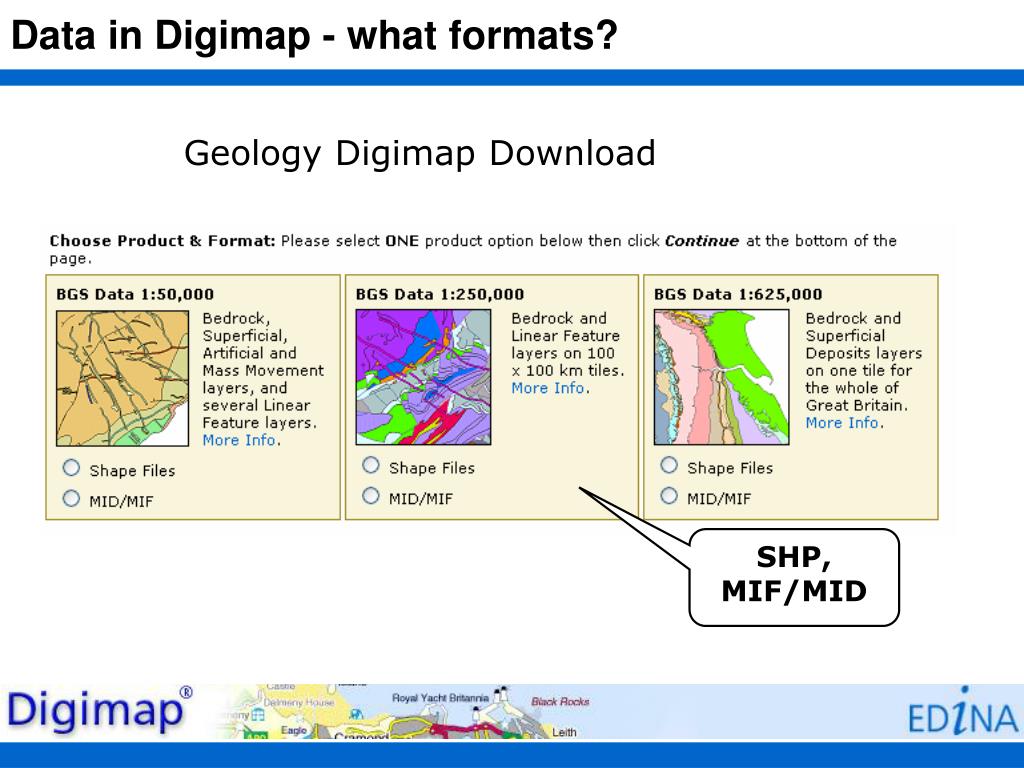Click the EDINA logo in footer
This screenshot has width=1024, height=768.
tap(963, 711)
